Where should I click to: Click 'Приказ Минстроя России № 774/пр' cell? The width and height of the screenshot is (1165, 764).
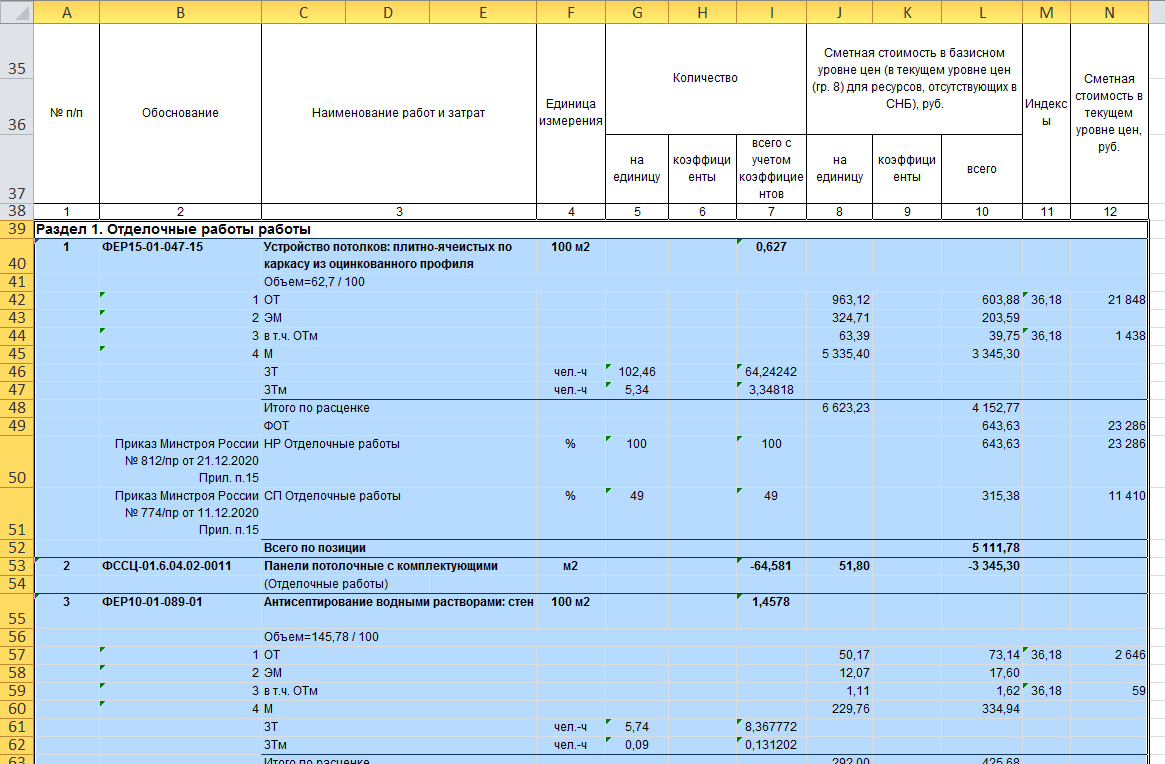coord(181,513)
